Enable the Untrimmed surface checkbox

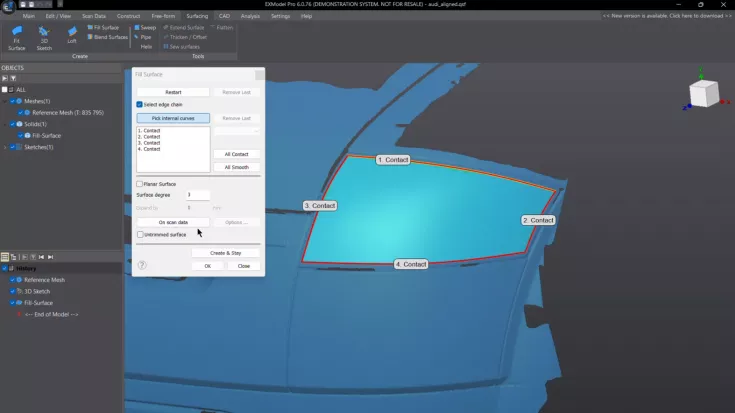pos(140,234)
